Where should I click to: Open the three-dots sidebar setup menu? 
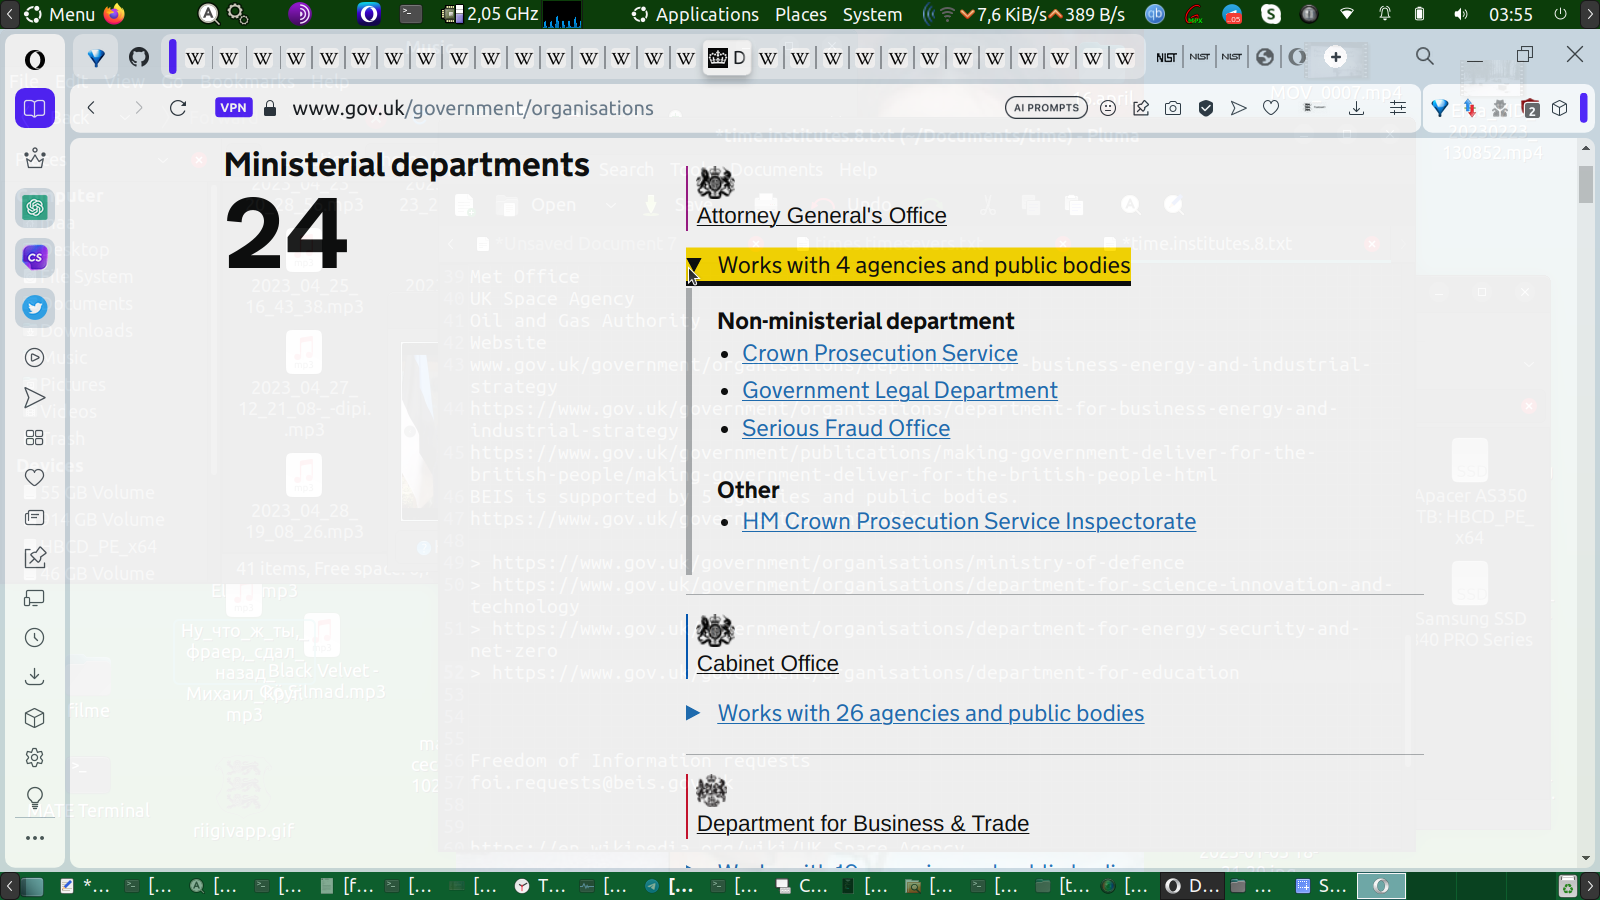click(x=35, y=838)
